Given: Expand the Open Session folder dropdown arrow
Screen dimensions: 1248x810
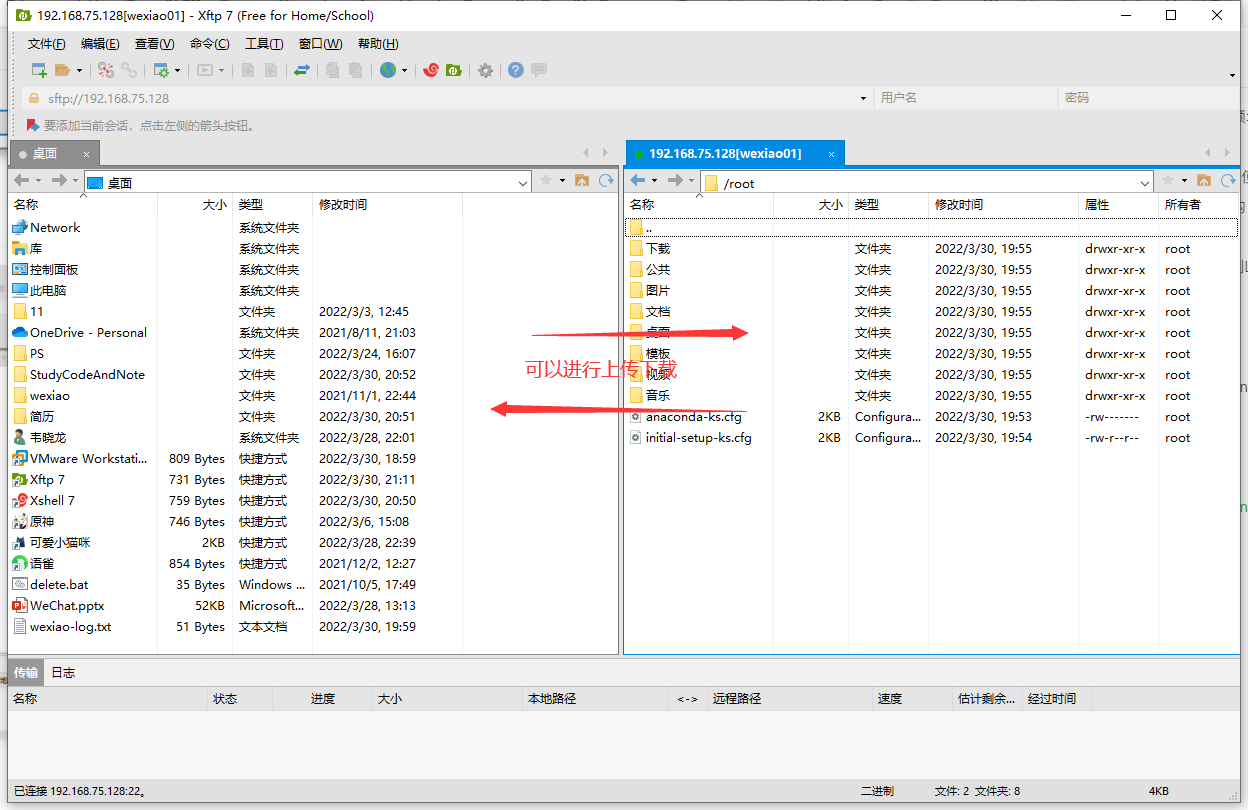Looking at the screenshot, I should coord(79,71).
